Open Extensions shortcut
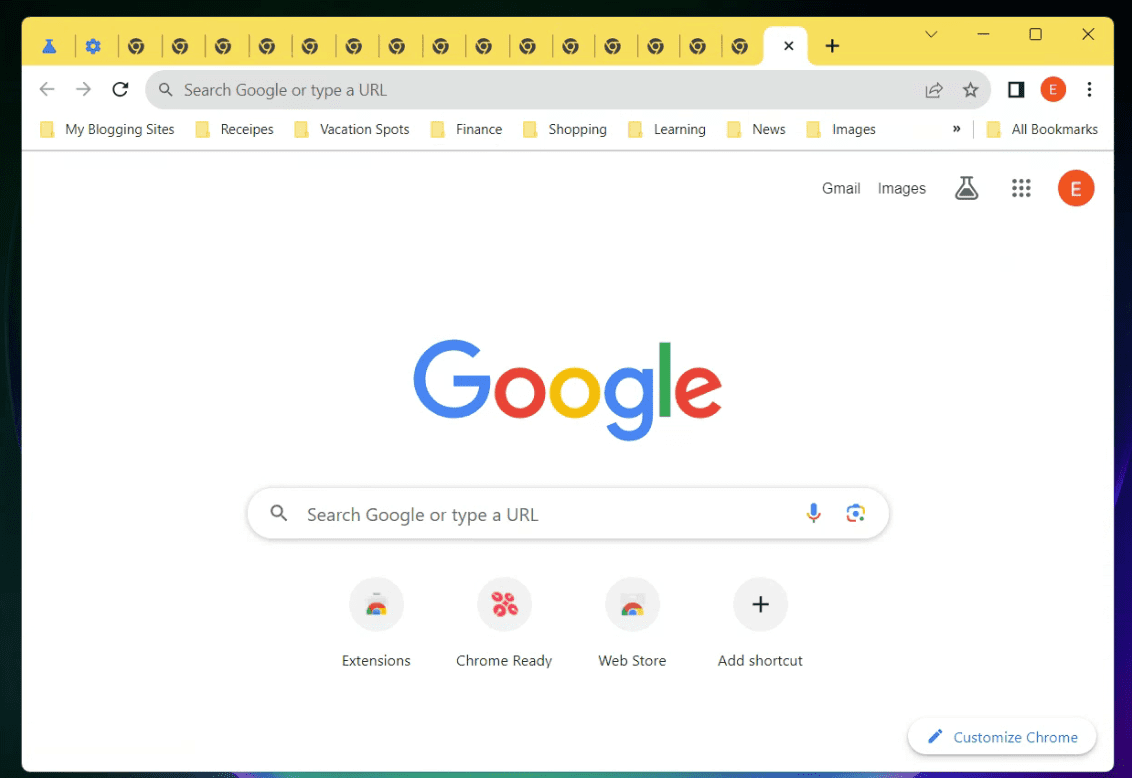This screenshot has height=778, width=1132. coord(376,624)
